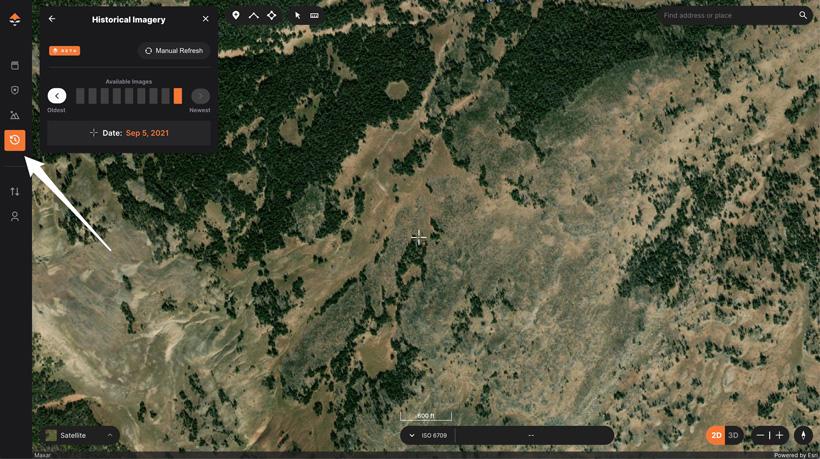Select the sixth available image bar
Screen dimensions: 820x459
coord(141,96)
